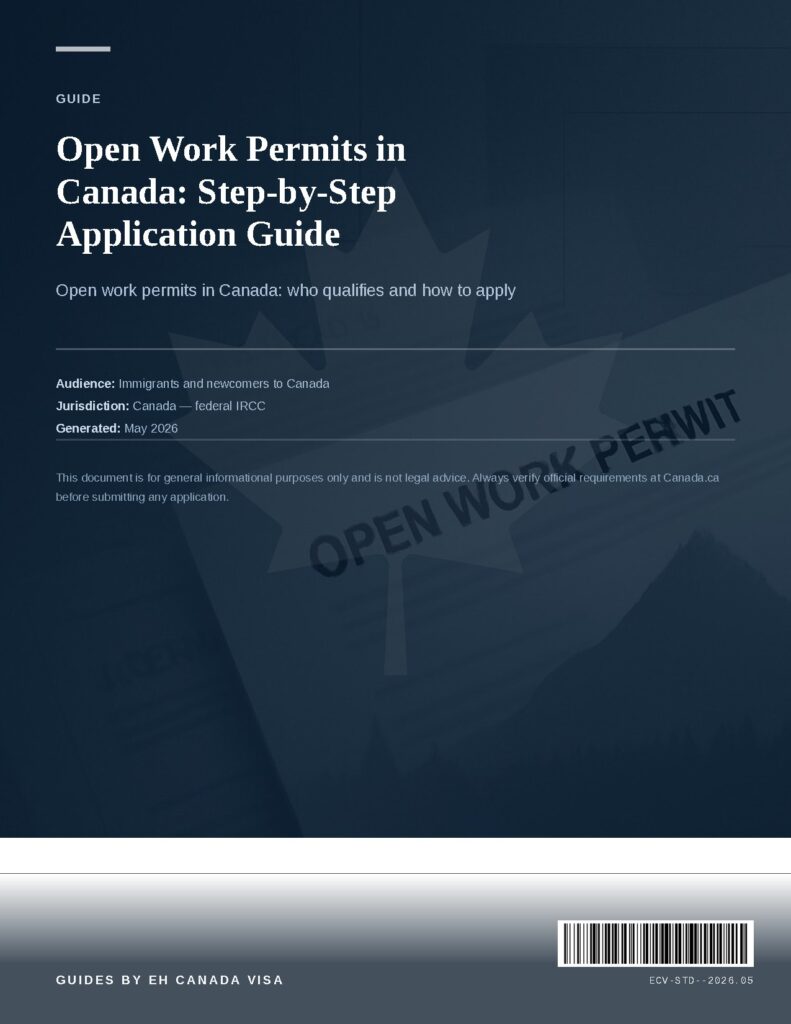Click the barcode in the footer
Viewport: 791px width, 1024px height.
(655, 943)
